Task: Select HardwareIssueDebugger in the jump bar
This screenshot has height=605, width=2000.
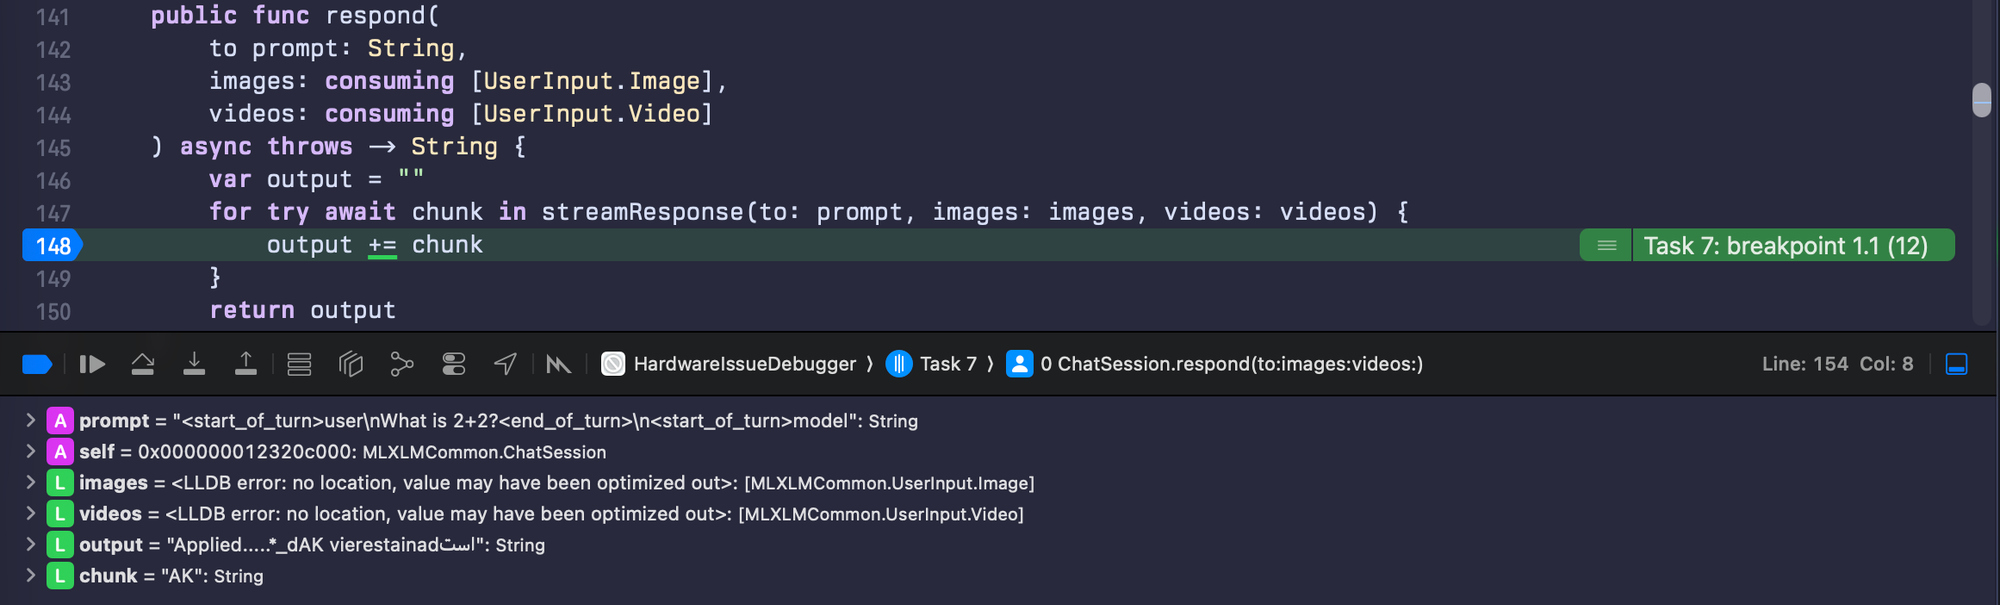Action: tap(744, 364)
